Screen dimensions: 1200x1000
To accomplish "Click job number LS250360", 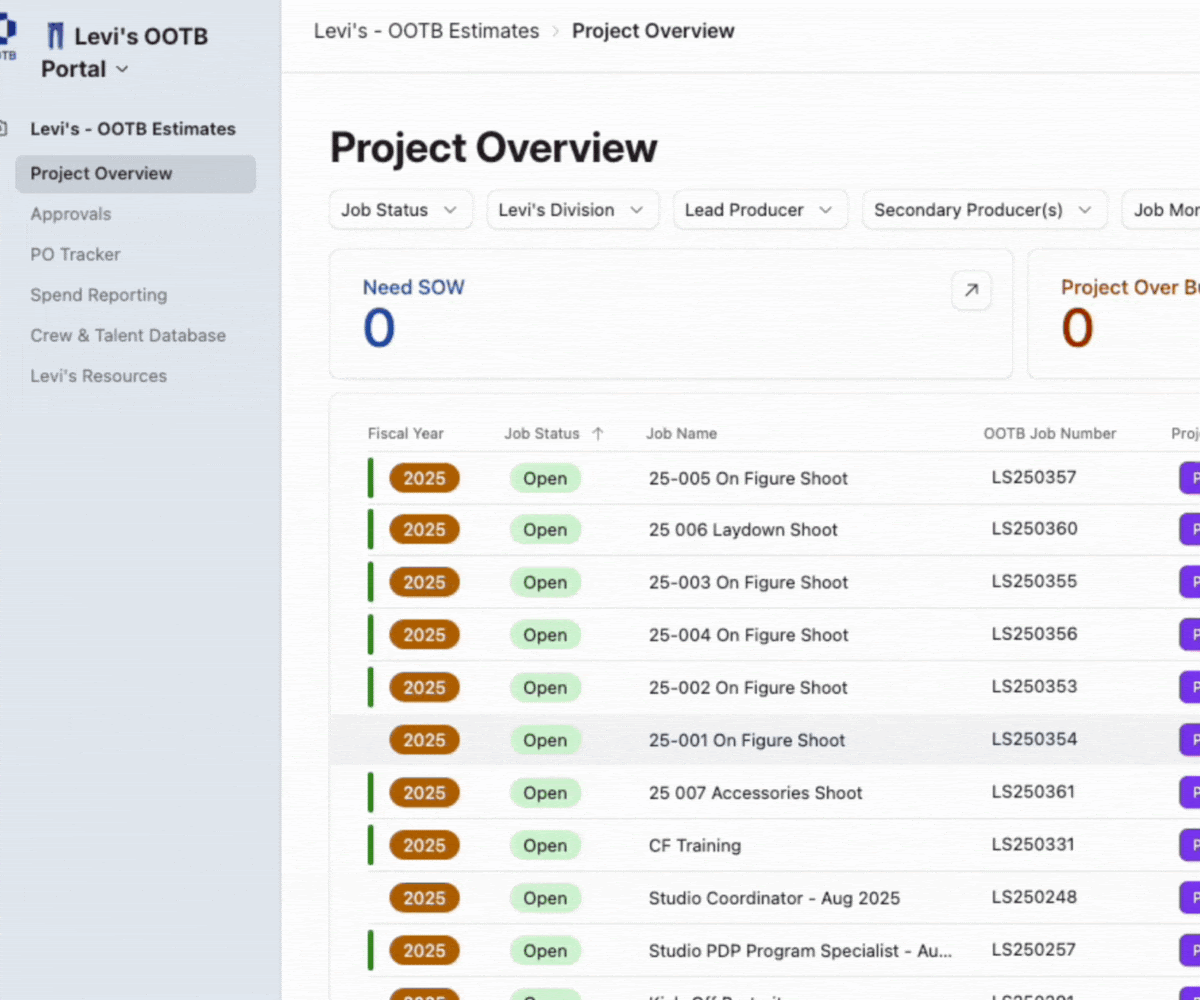I will [x=1034, y=529].
